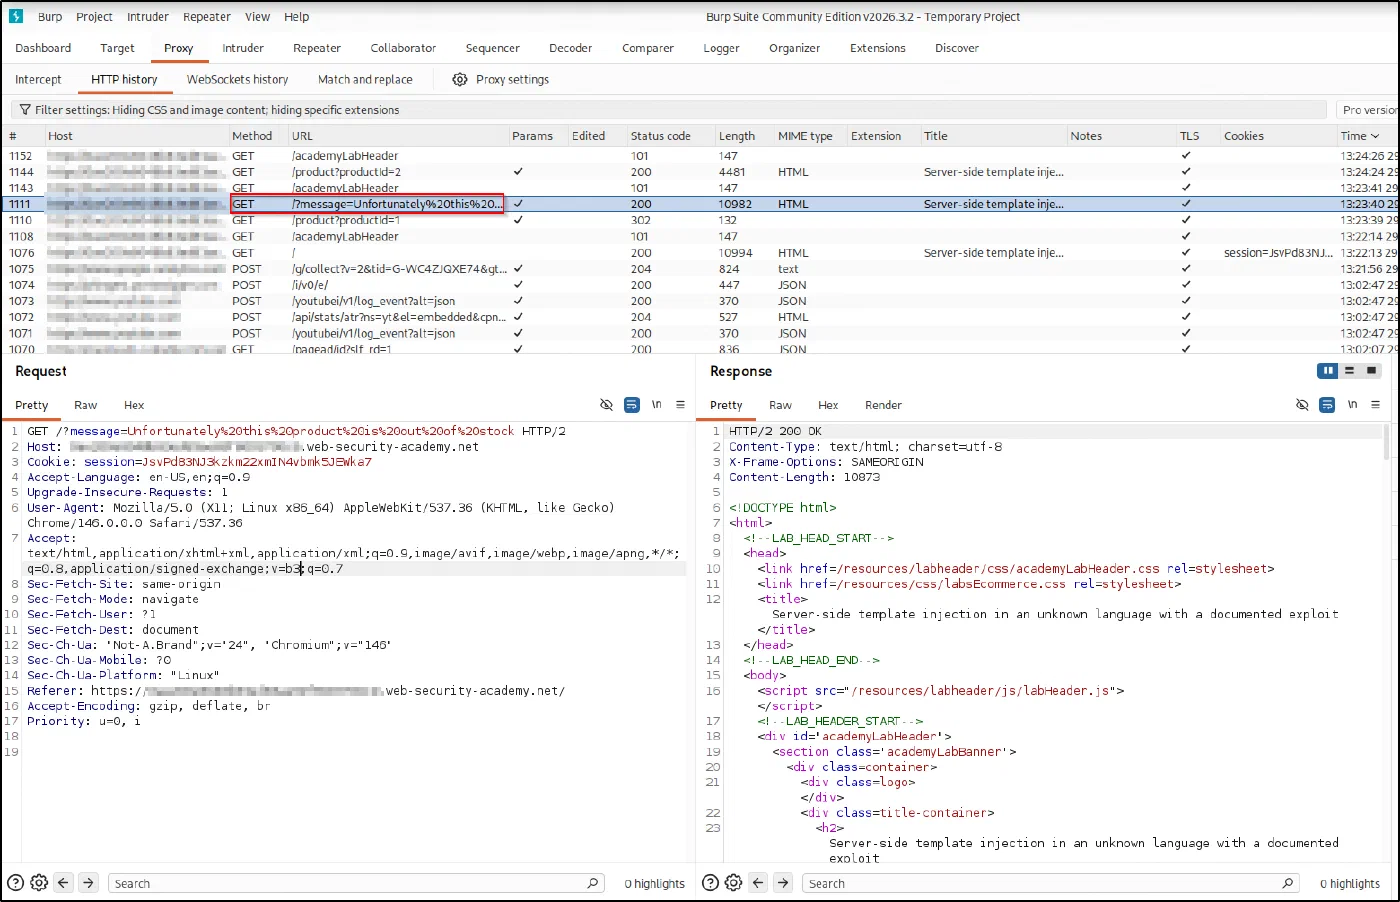Toggle hidden characters visibility in Response
Image resolution: width=1400 pixels, height=902 pixels.
1302,405
